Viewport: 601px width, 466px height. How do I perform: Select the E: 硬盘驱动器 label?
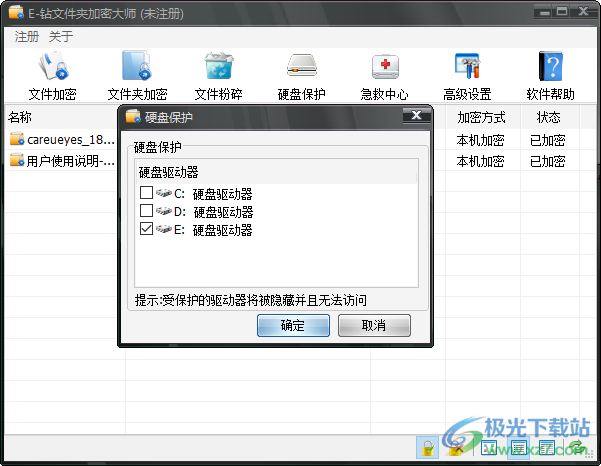[x=213, y=230]
